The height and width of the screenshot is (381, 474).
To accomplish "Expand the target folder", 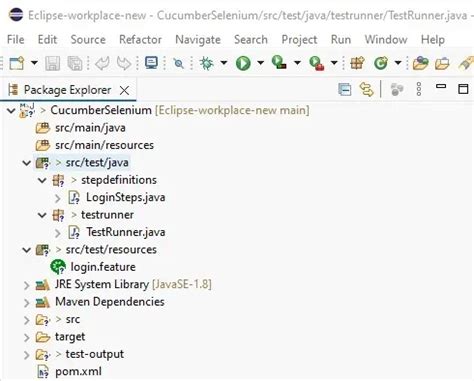I will tap(26, 337).
